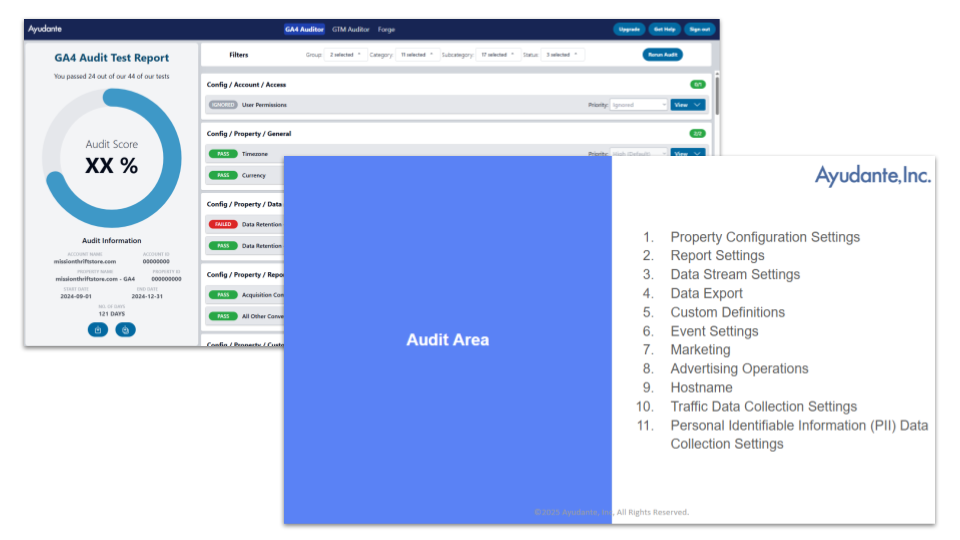Viewport: 960px width, 540px height.
Task: Click the 0/1 count badge for Config / Account / Access
Action: pos(697,84)
